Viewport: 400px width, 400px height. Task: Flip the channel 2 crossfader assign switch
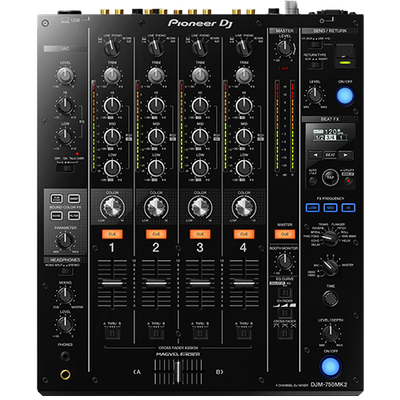point(156,334)
